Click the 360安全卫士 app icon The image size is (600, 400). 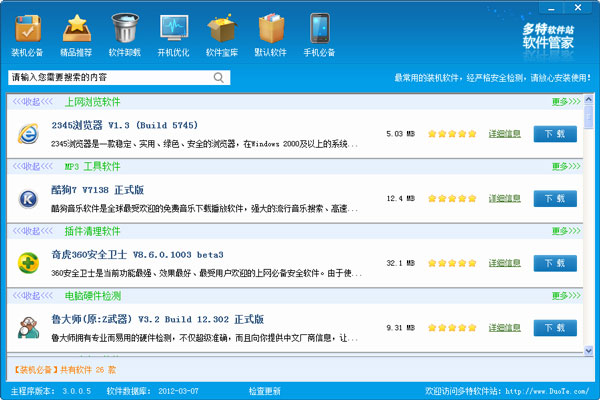point(28,263)
